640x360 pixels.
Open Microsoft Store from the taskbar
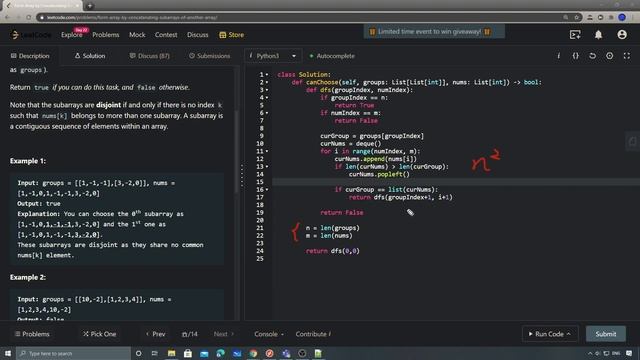[x=188, y=353]
